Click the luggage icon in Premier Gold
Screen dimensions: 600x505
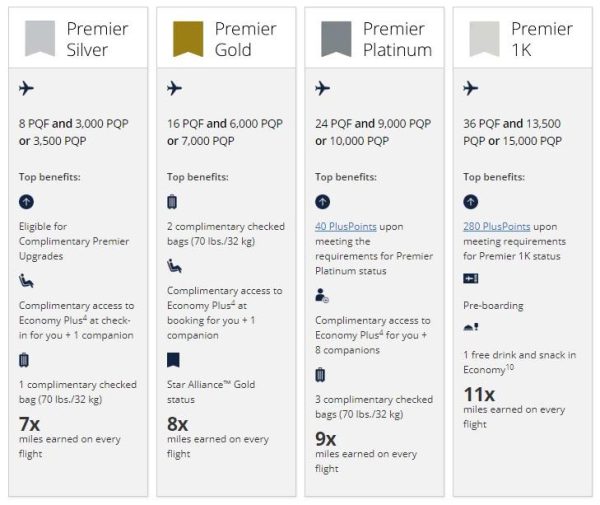174,202
